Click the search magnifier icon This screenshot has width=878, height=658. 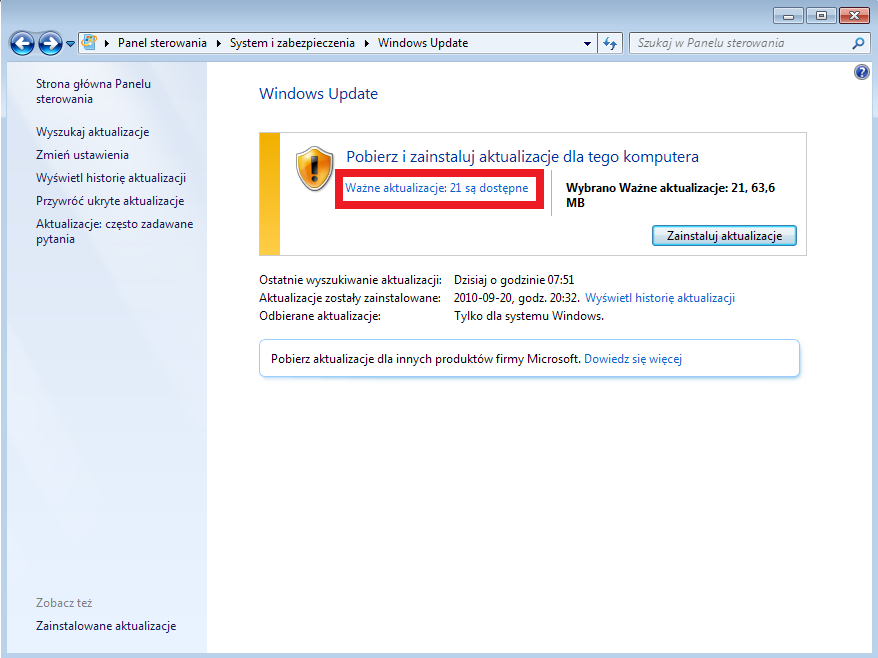point(858,43)
